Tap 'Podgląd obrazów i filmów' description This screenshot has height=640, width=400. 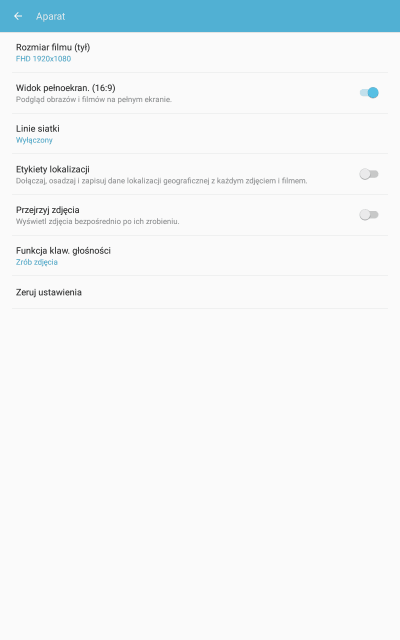[94, 100]
